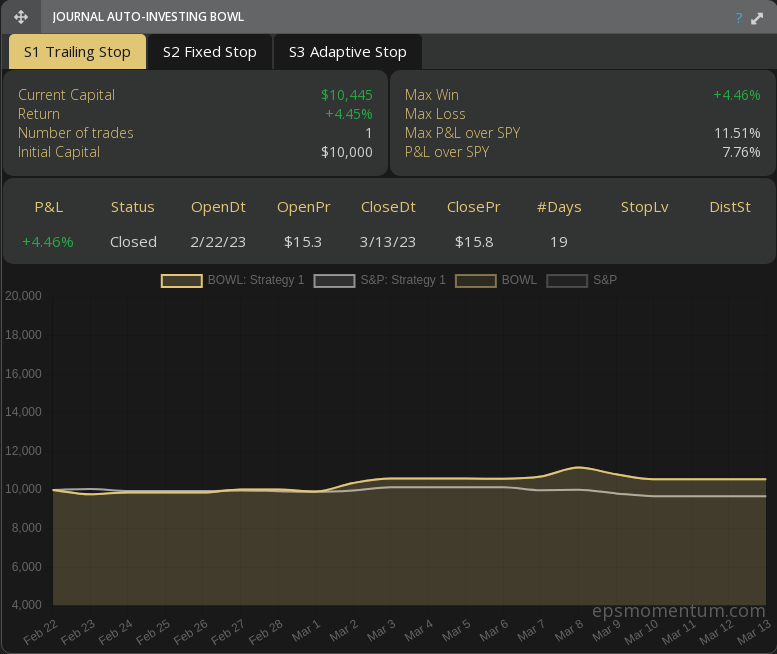Click the OpenPr column header
This screenshot has width=777, height=654.
point(303,207)
